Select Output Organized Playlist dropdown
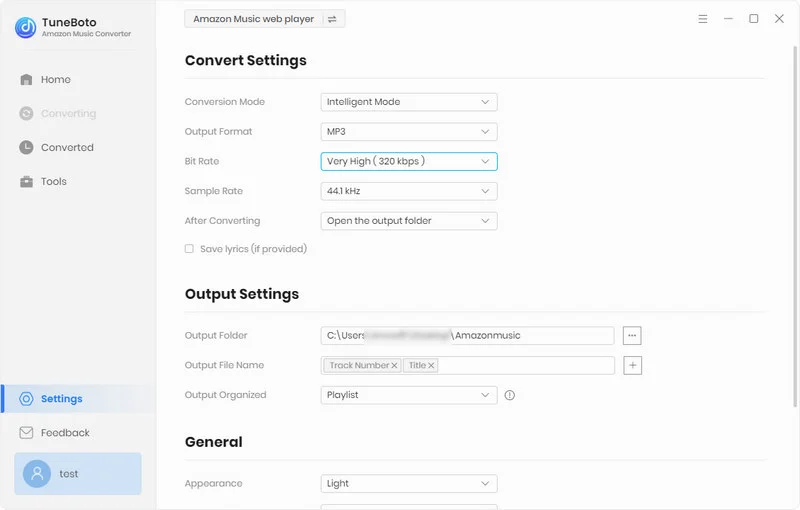 pyautogui.click(x=409, y=395)
